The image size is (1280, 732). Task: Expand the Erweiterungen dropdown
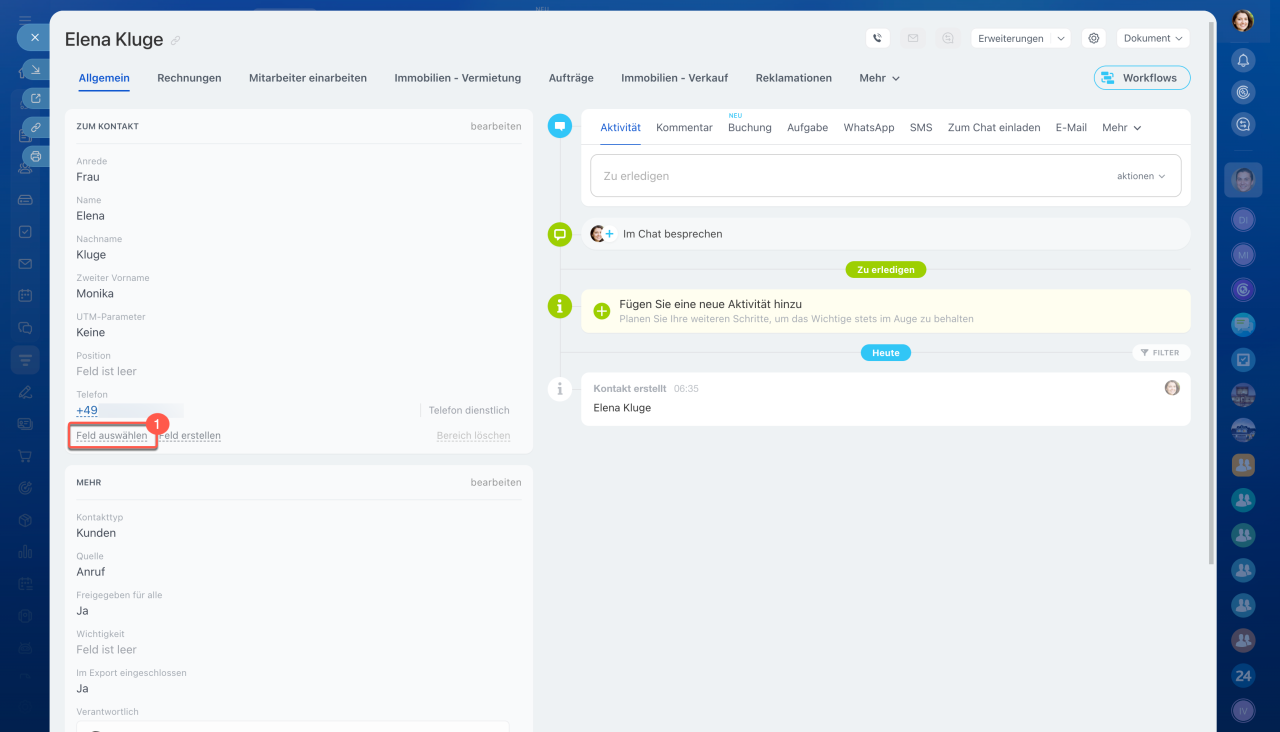(1020, 38)
